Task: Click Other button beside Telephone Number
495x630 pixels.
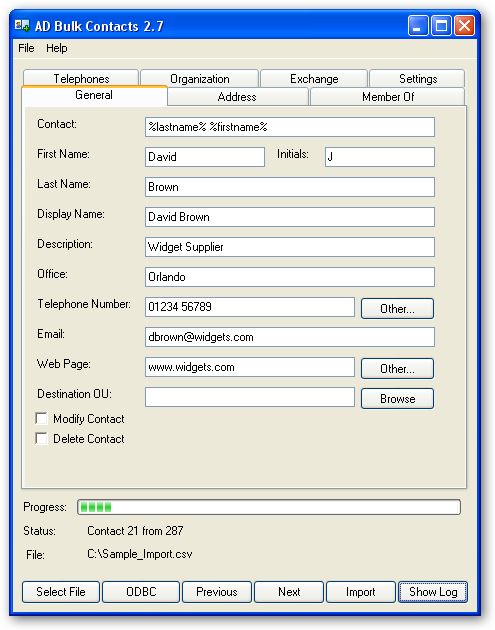Action: point(397,309)
